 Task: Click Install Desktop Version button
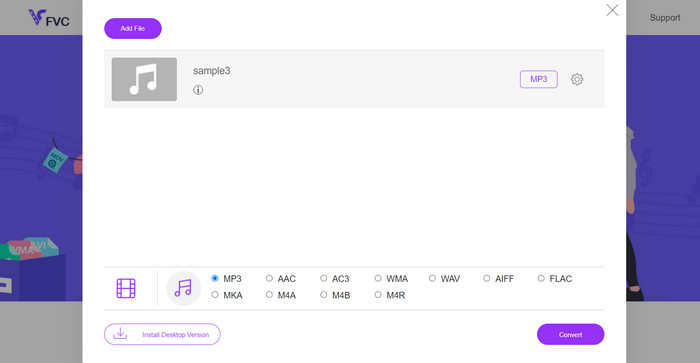click(162, 334)
